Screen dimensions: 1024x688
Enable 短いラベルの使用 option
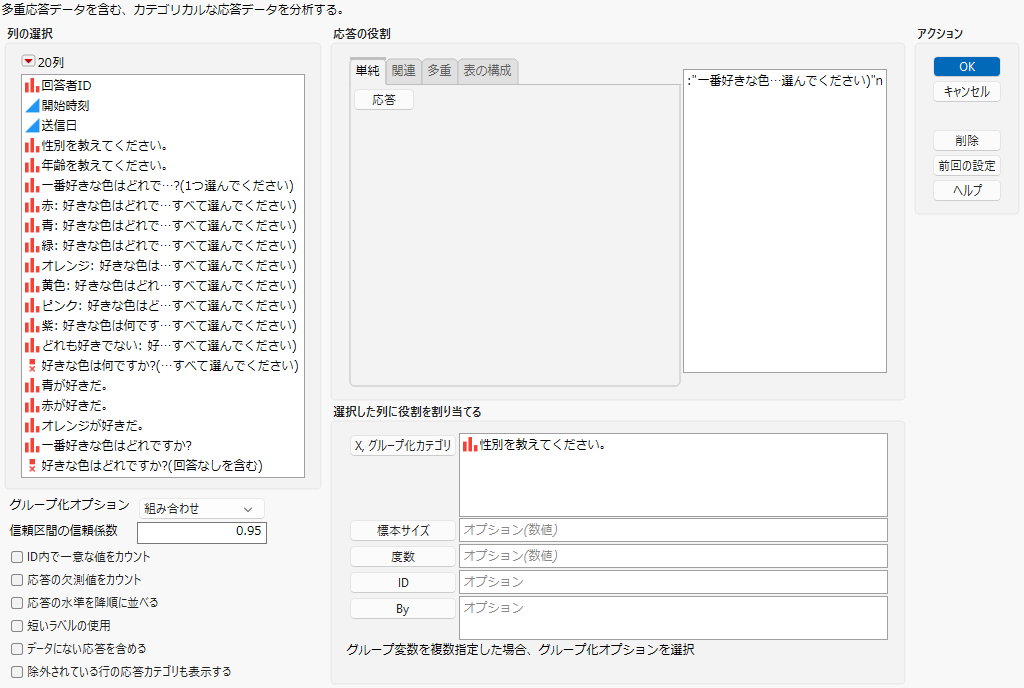pos(17,625)
